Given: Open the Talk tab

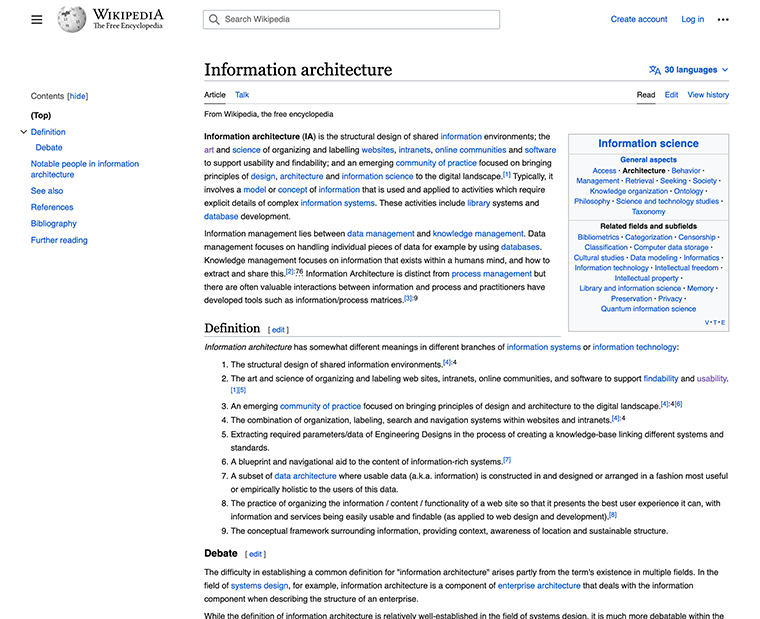Looking at the screenshot, I should pos(242,95).
